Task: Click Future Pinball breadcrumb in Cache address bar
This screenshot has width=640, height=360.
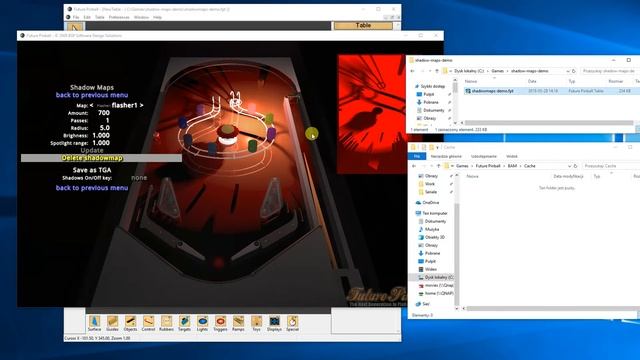Action: point(488,166)
